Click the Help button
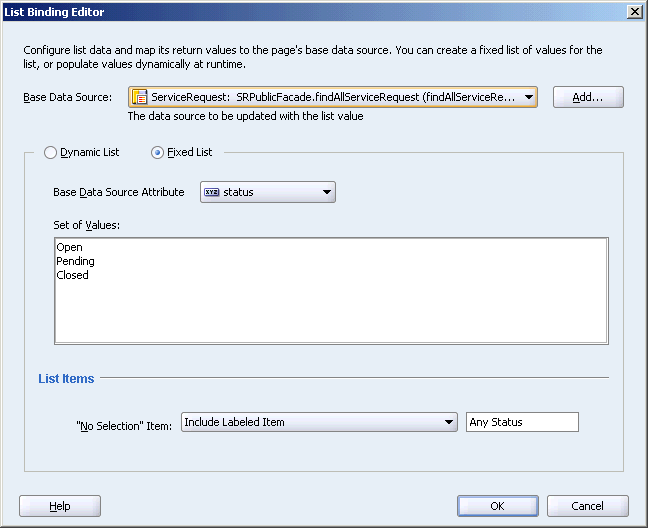The height and width of the screenshot is (528, 648). coord(60,506)
